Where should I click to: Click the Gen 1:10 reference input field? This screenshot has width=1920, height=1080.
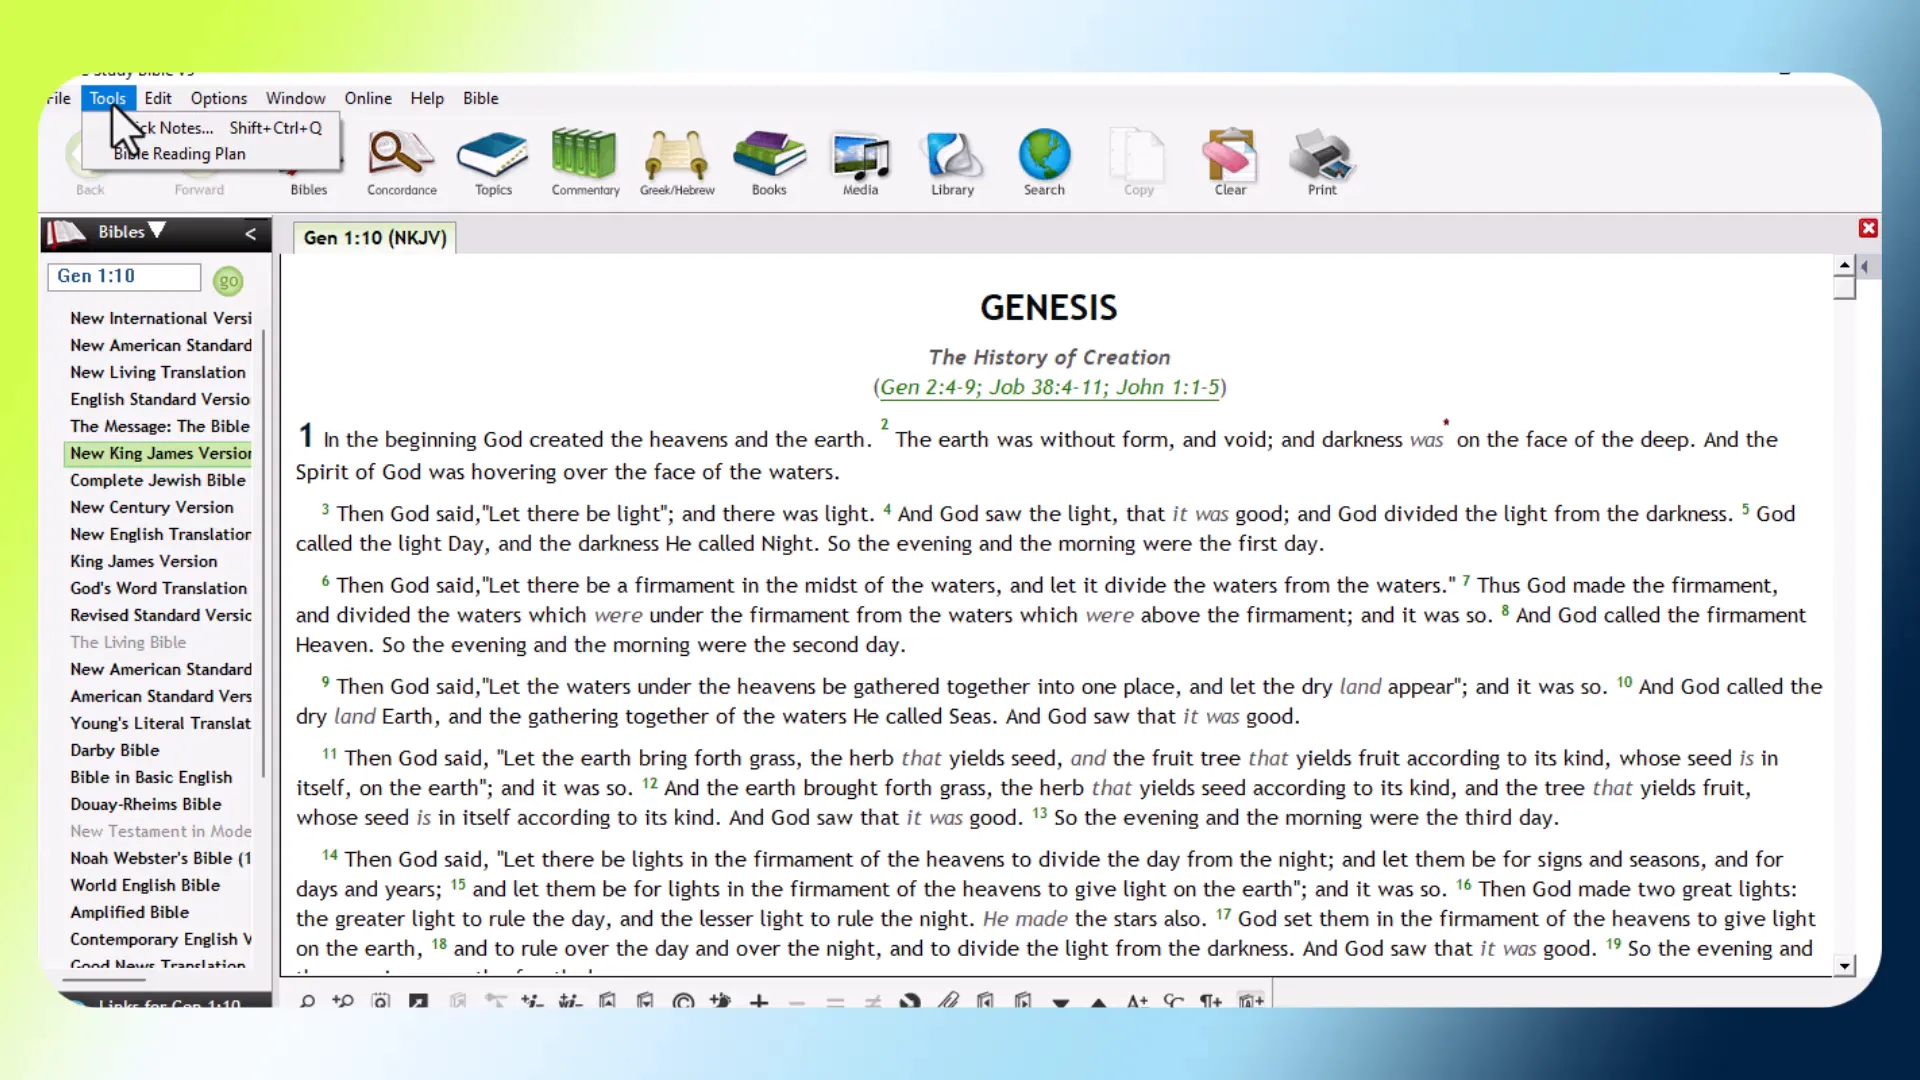[124, 277]
